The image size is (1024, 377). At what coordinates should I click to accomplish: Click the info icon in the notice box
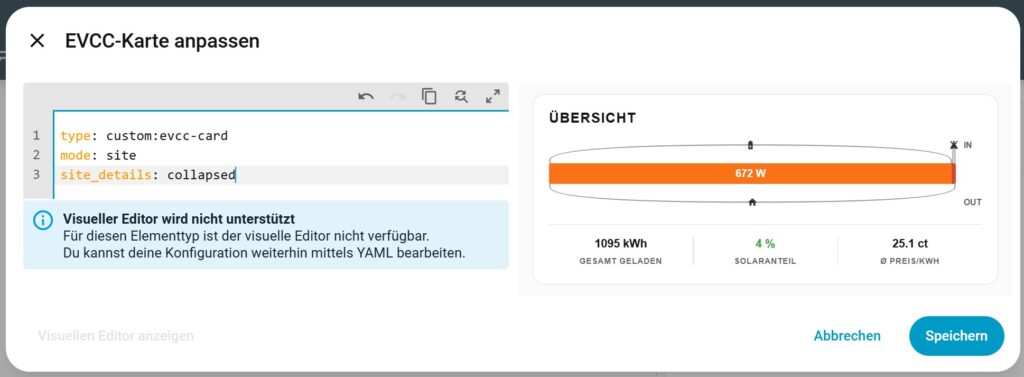(42, 221)
